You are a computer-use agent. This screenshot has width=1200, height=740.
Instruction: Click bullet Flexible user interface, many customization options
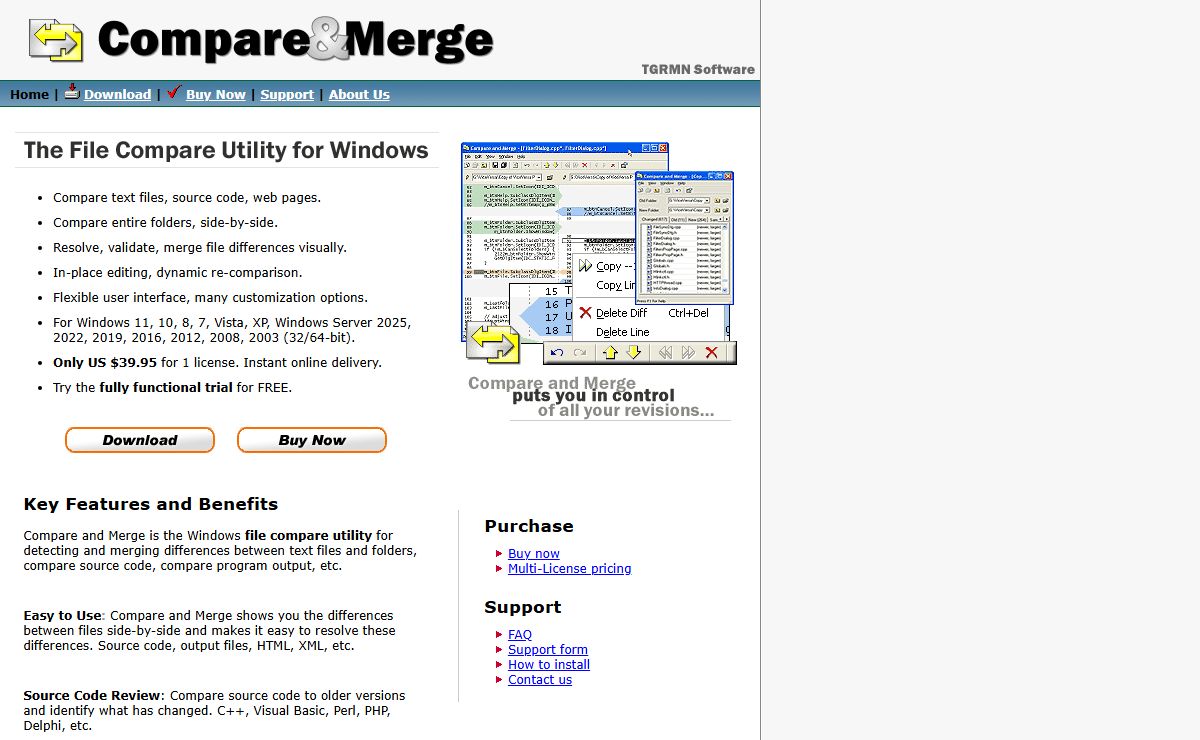tap(211, 297)
